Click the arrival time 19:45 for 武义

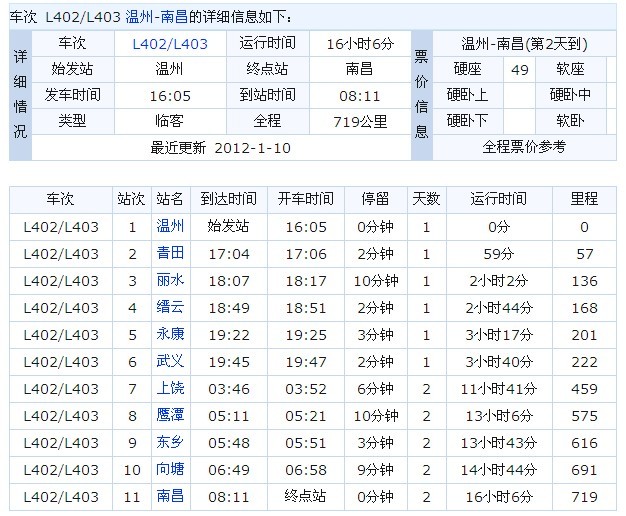(229, 362)
